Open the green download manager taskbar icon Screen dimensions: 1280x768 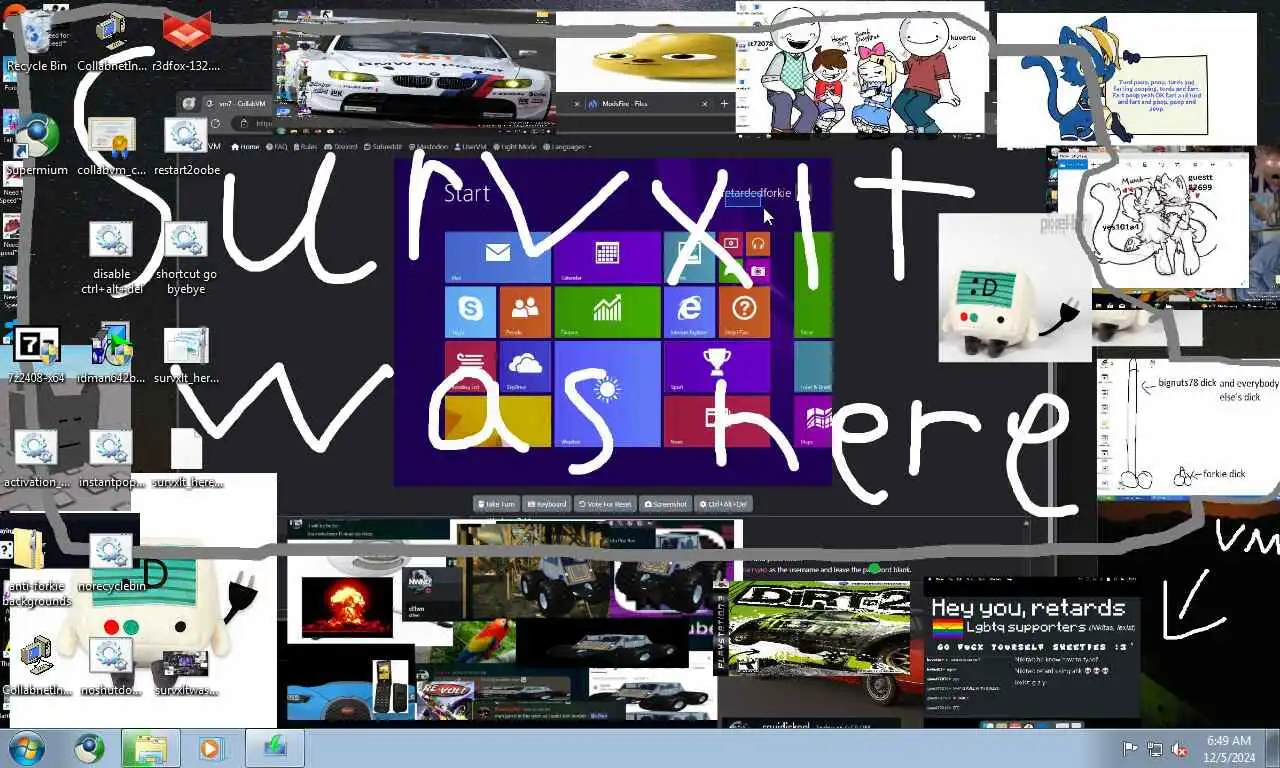(275, 748)
